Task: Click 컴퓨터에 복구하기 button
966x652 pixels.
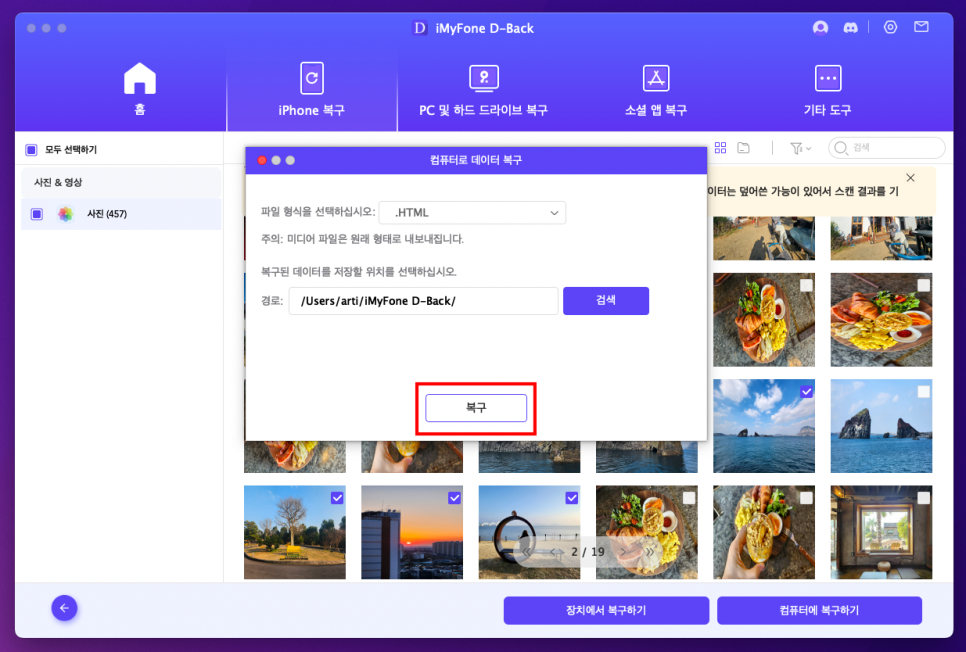Action: (819, 611)
